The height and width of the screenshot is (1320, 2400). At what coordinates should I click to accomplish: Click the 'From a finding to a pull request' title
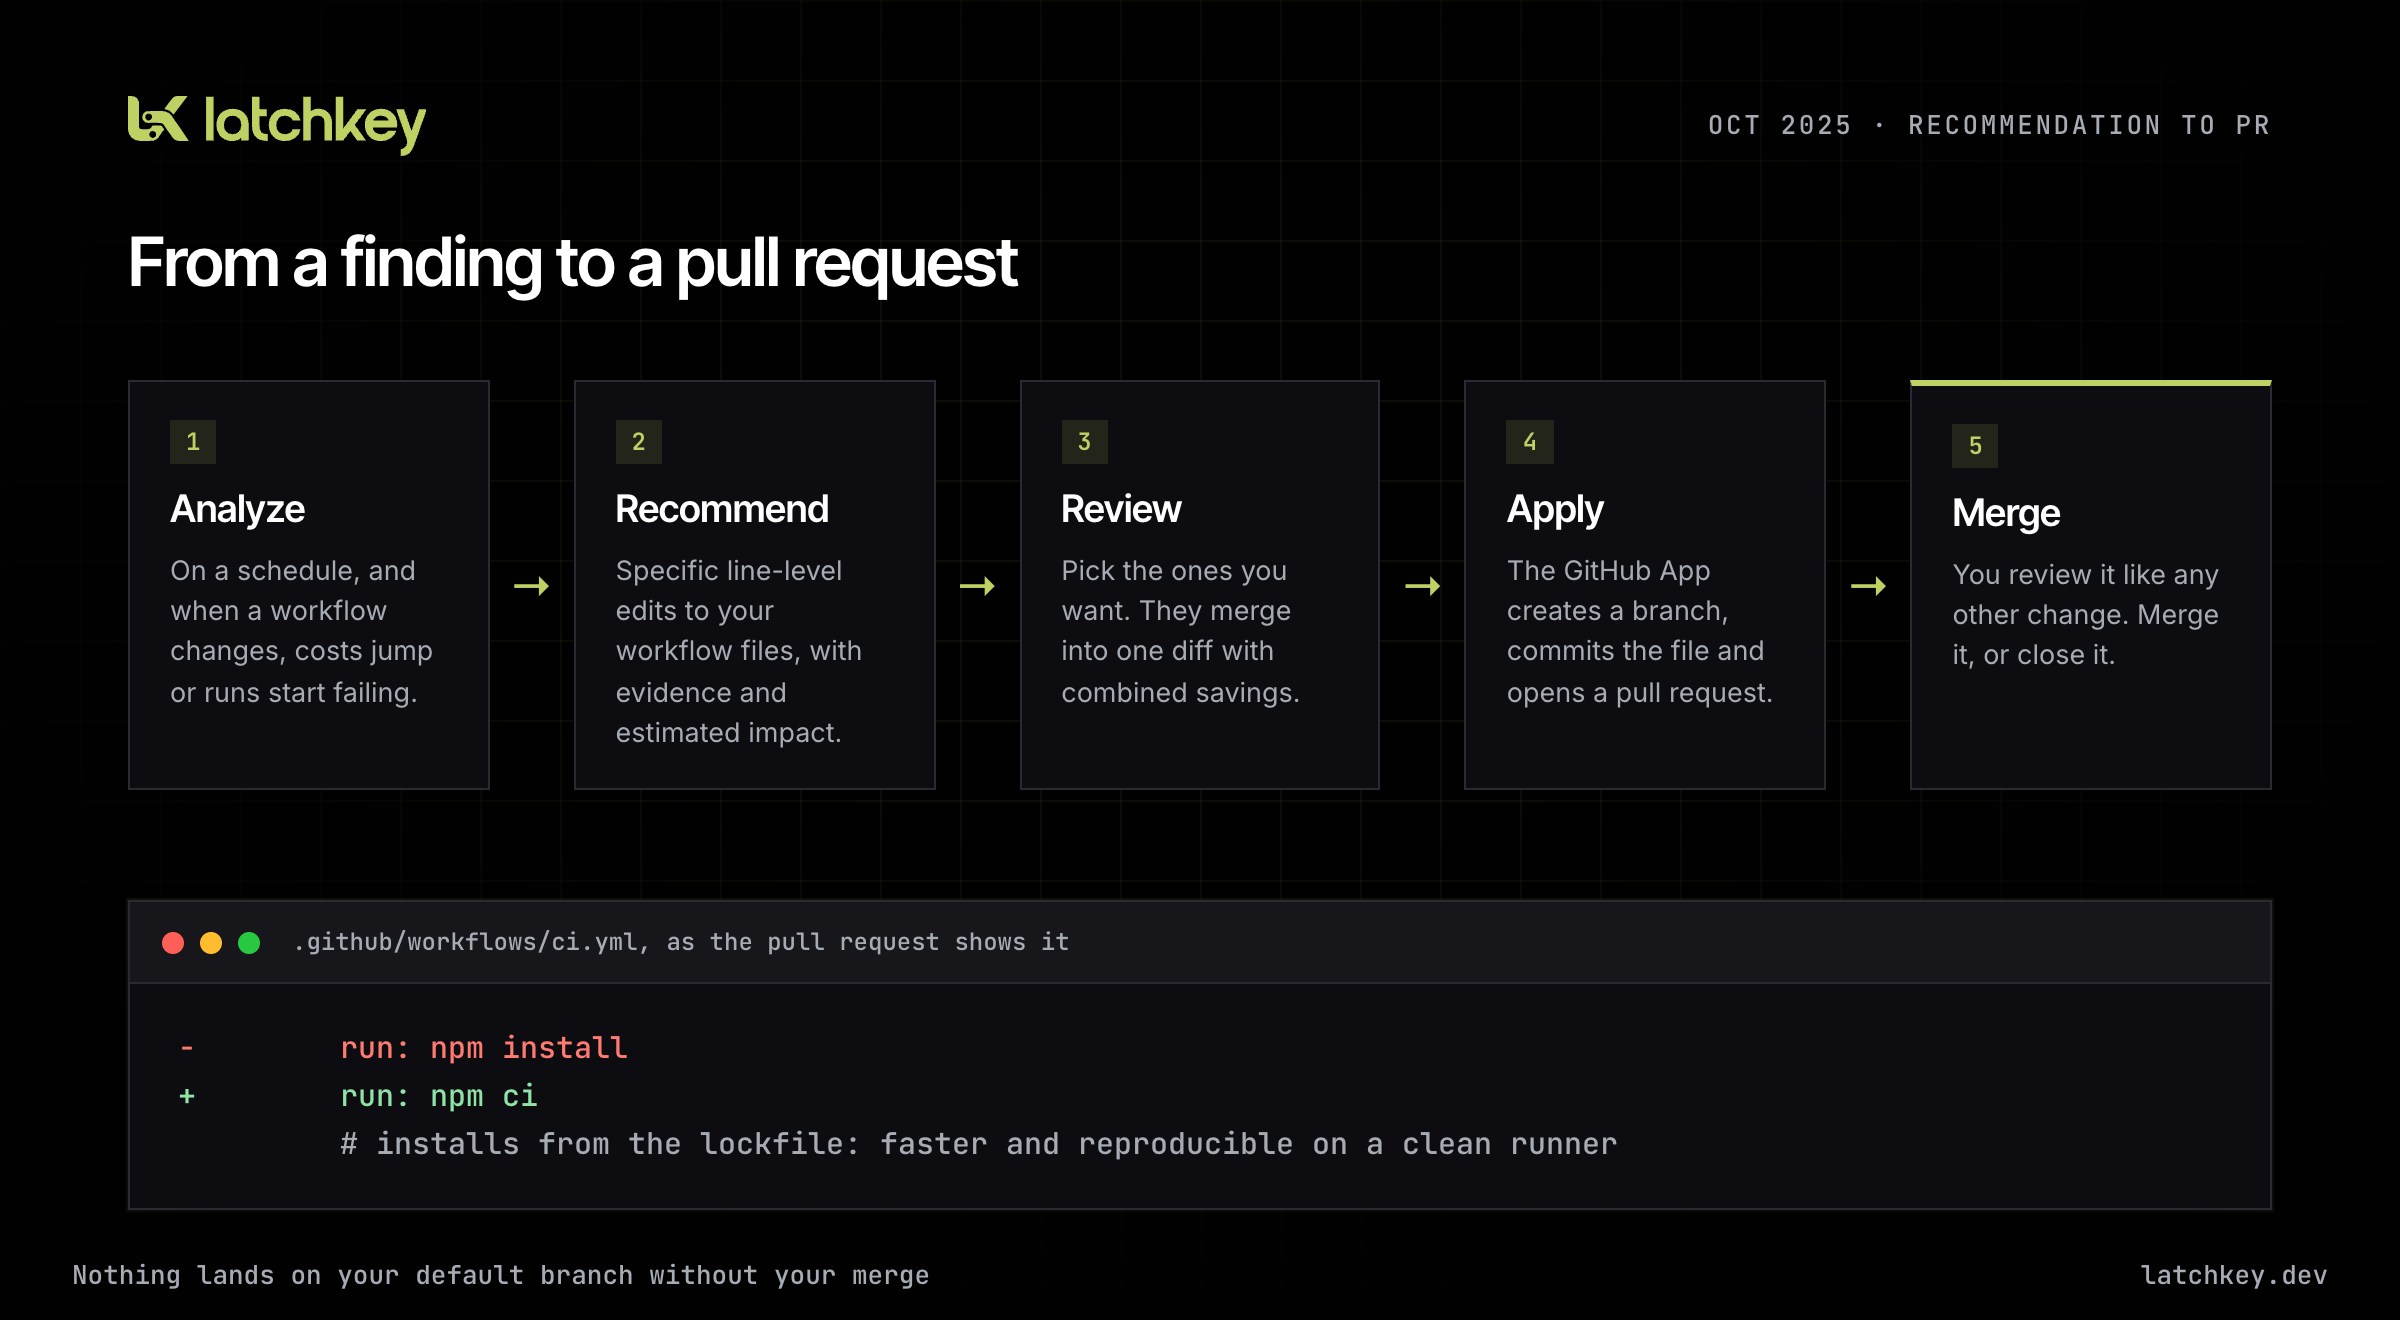[572, 264]
